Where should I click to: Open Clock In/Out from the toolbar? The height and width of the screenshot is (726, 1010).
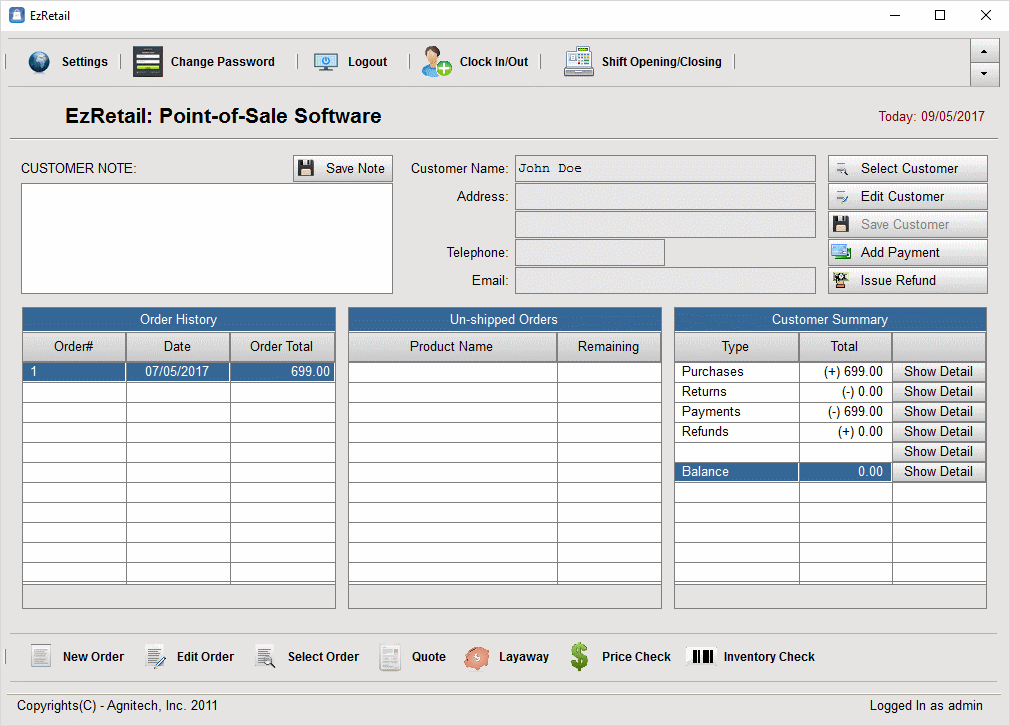click(x=493, y=62)
